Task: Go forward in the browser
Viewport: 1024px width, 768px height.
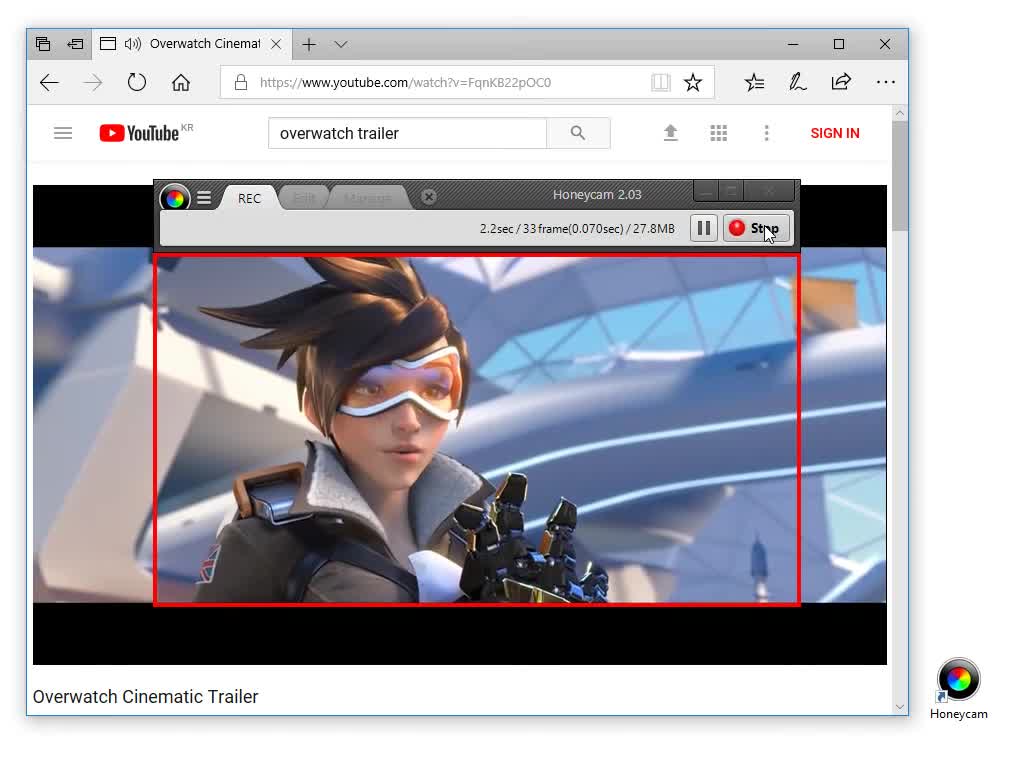Action: [x=93, y=82]
